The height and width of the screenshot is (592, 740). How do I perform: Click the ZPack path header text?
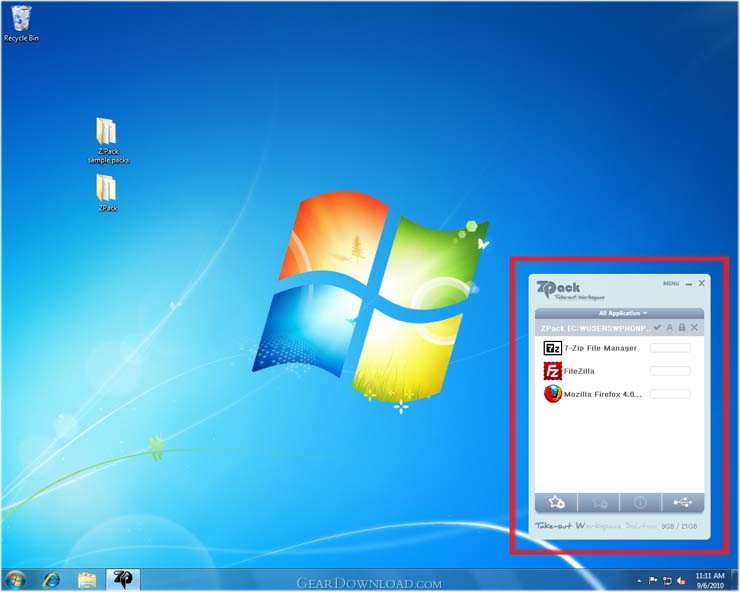tap(596, 328)
